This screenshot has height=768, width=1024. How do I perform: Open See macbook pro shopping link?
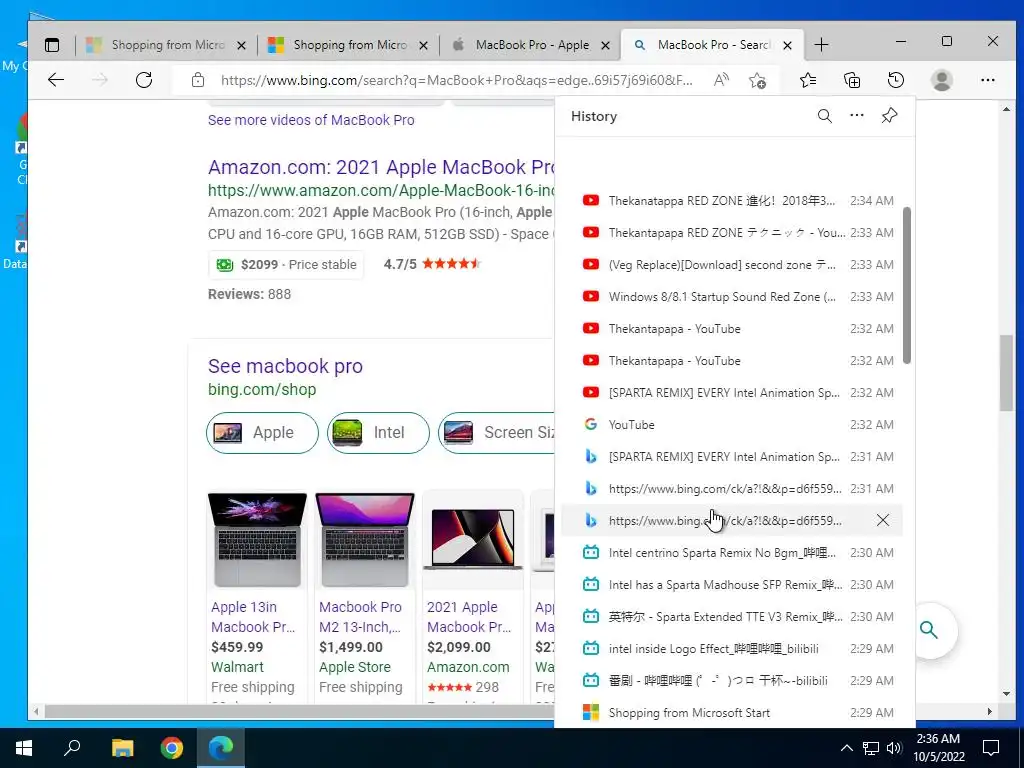click(x=285, y=366)
